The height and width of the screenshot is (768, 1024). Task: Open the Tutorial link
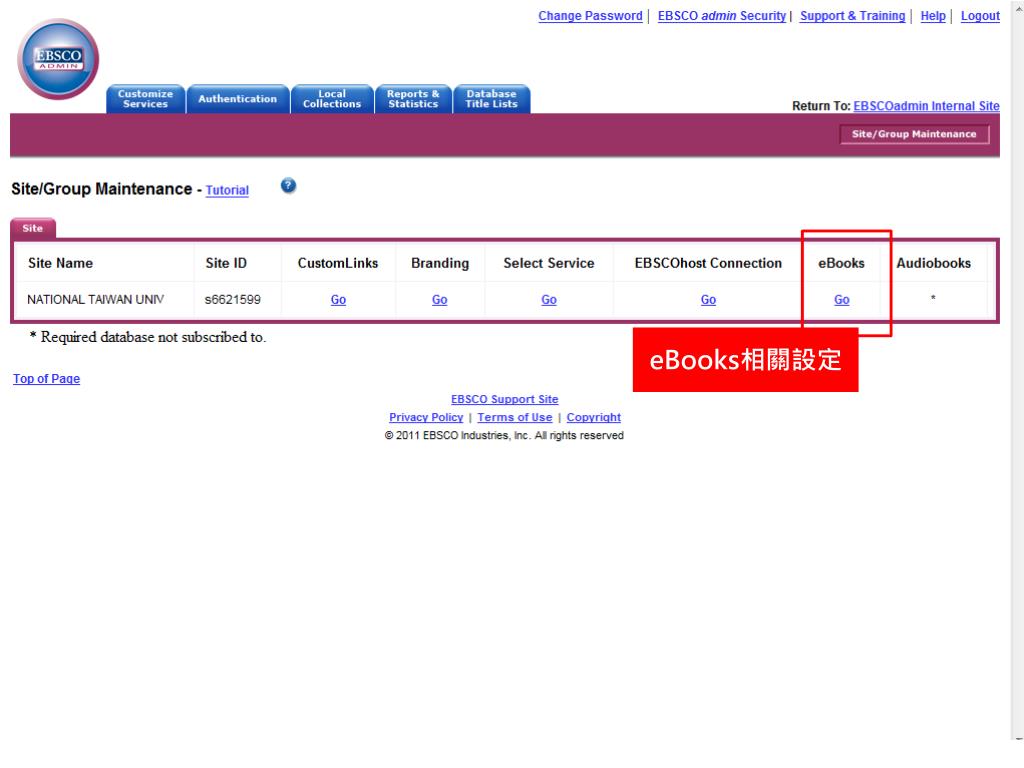[227, 190]
